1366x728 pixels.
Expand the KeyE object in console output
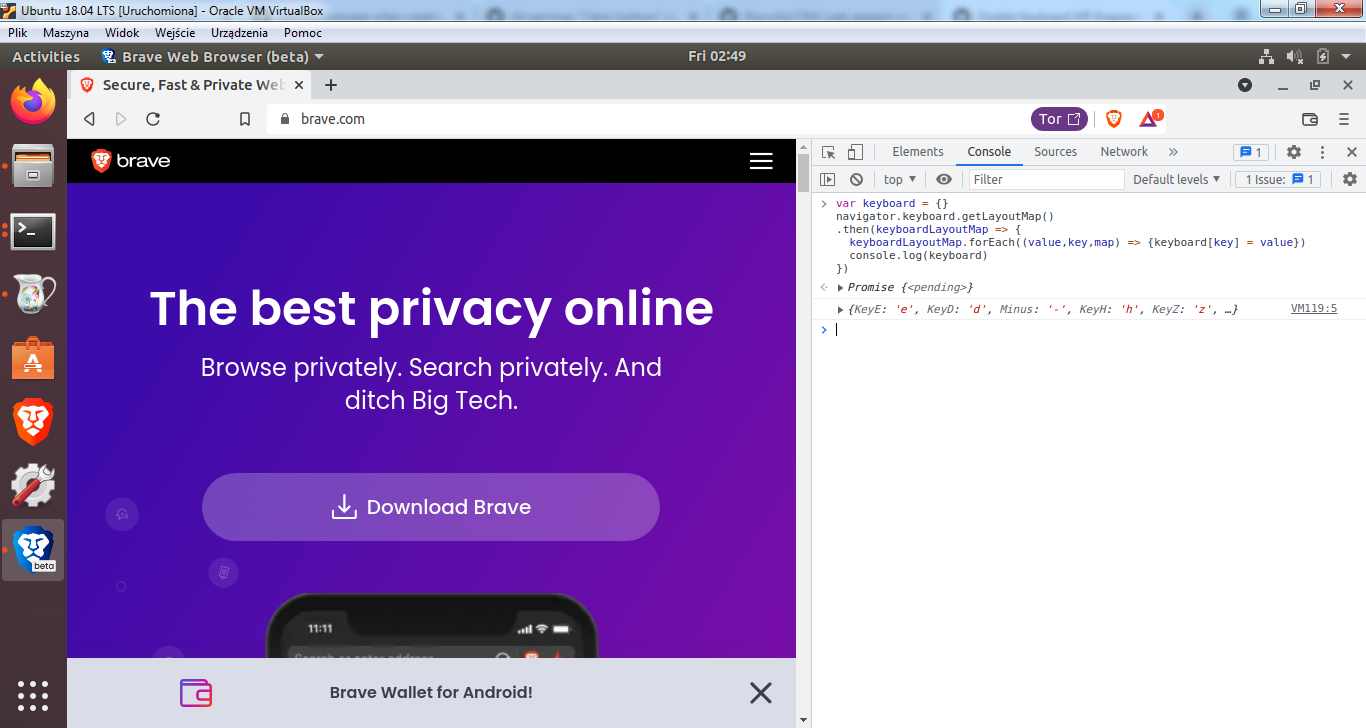841,309
